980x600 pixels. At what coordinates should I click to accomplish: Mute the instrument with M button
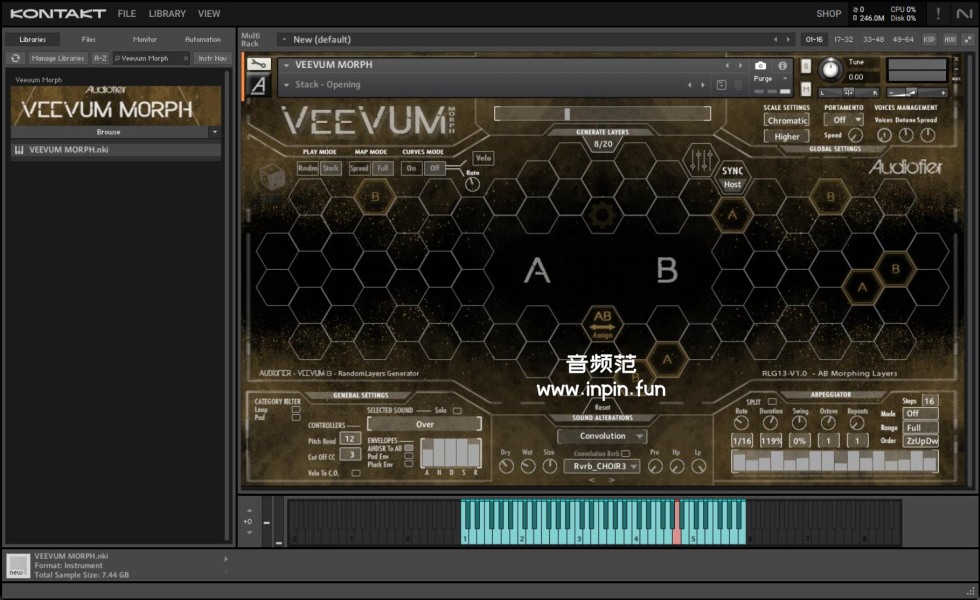pos(806,90)
